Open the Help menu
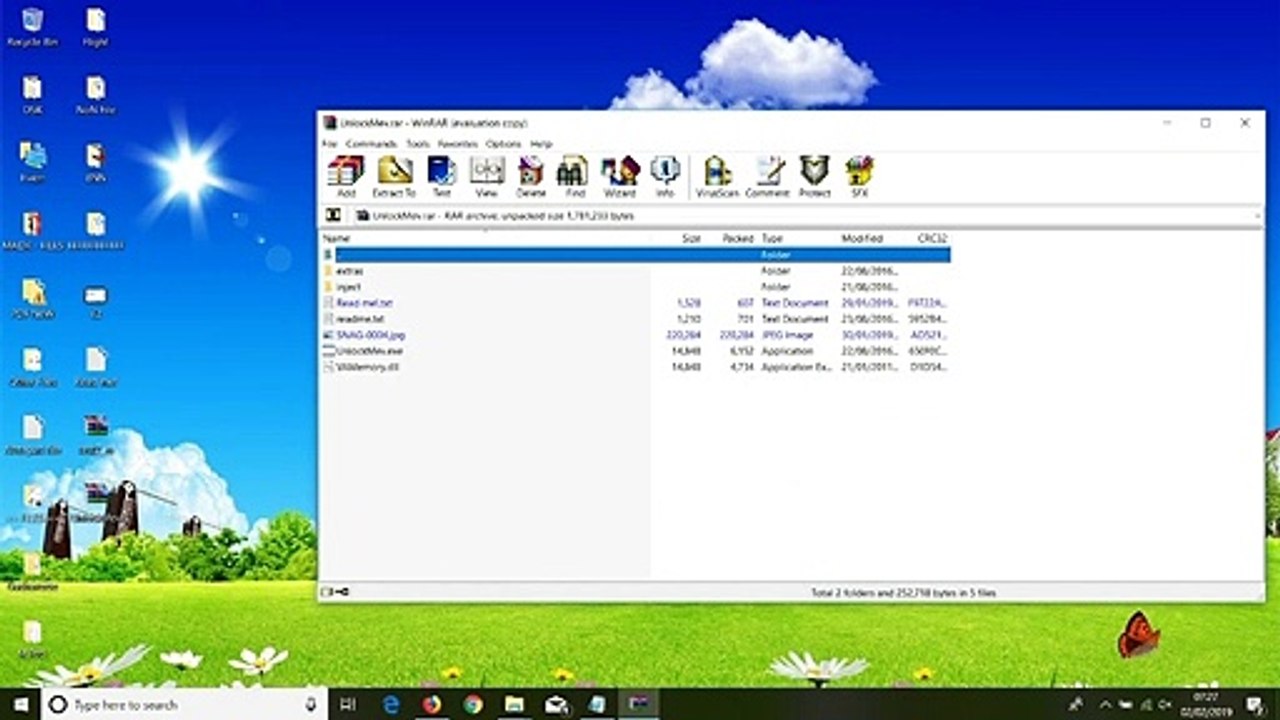Viewport: 1280px width, 720px height. tap(541, 144)
